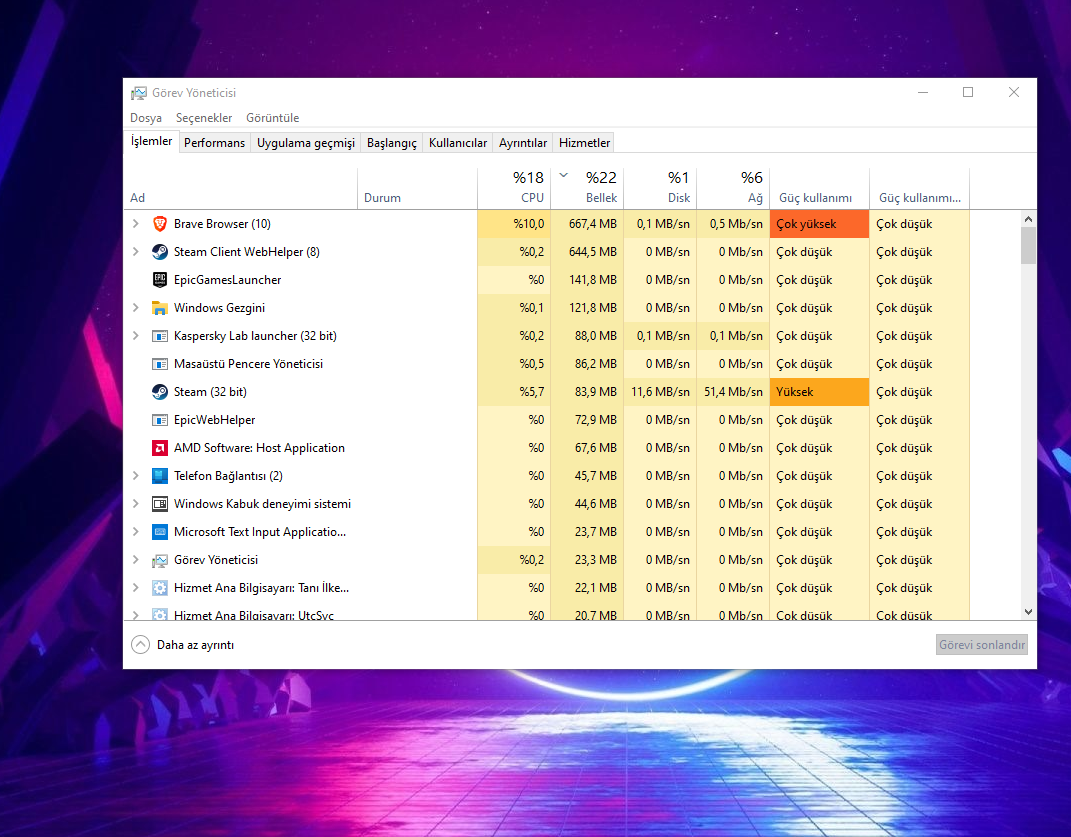Sort by the Ağ column header

(x=734, y=188)
